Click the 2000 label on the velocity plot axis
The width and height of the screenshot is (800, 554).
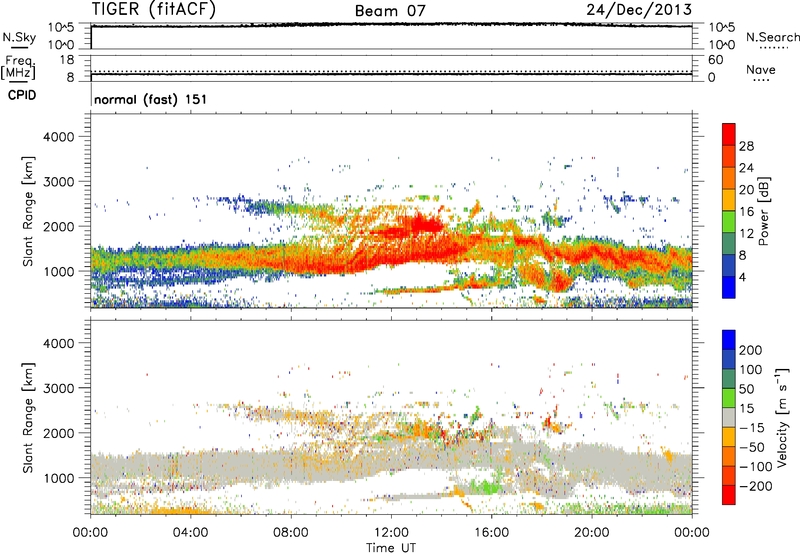[59, 433]
